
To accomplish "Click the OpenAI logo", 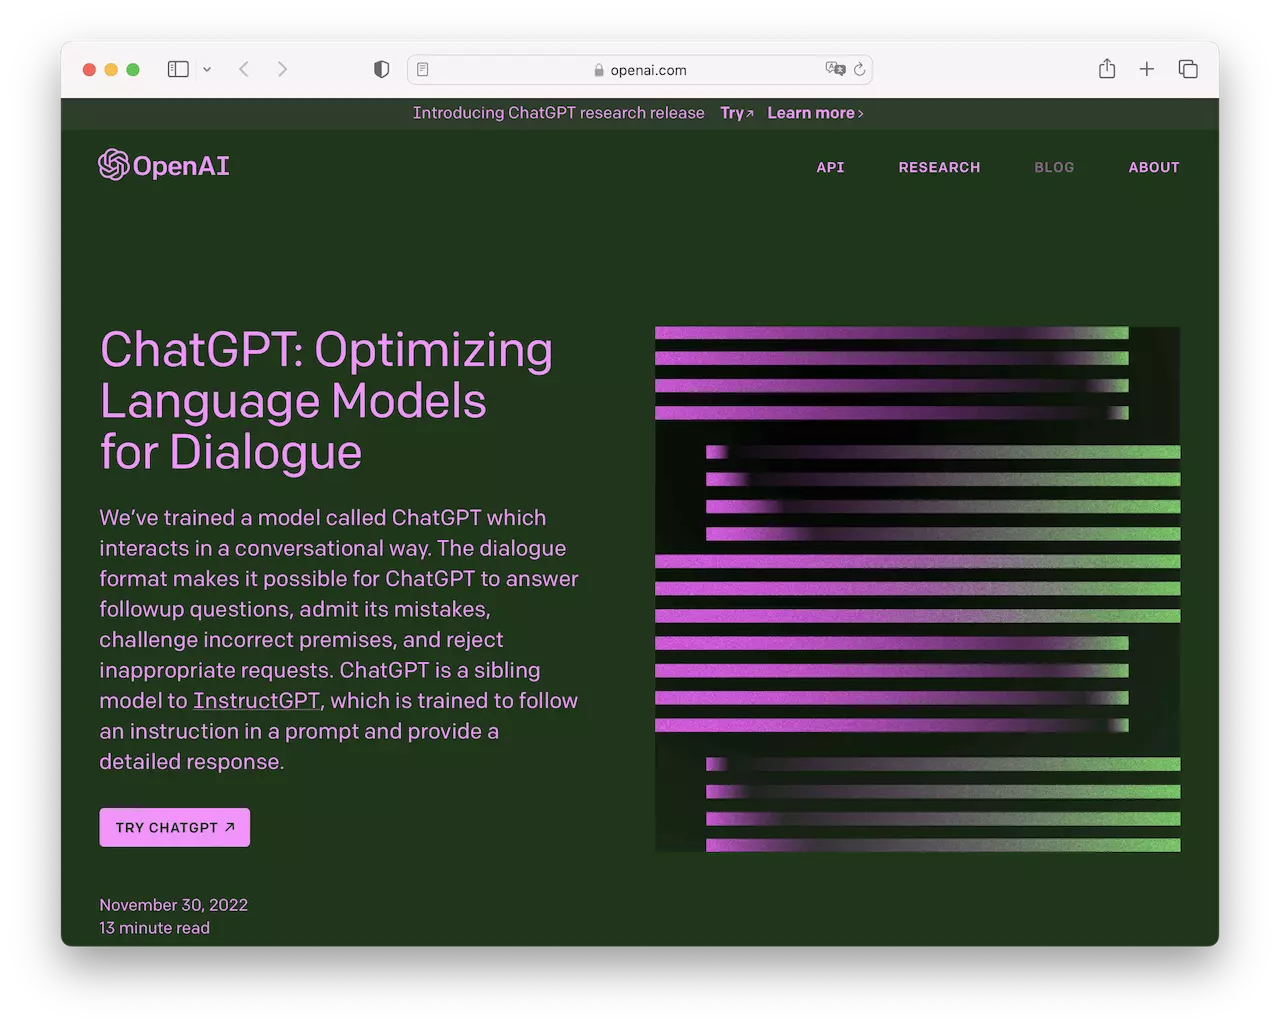I will click(x=164, y=165).
